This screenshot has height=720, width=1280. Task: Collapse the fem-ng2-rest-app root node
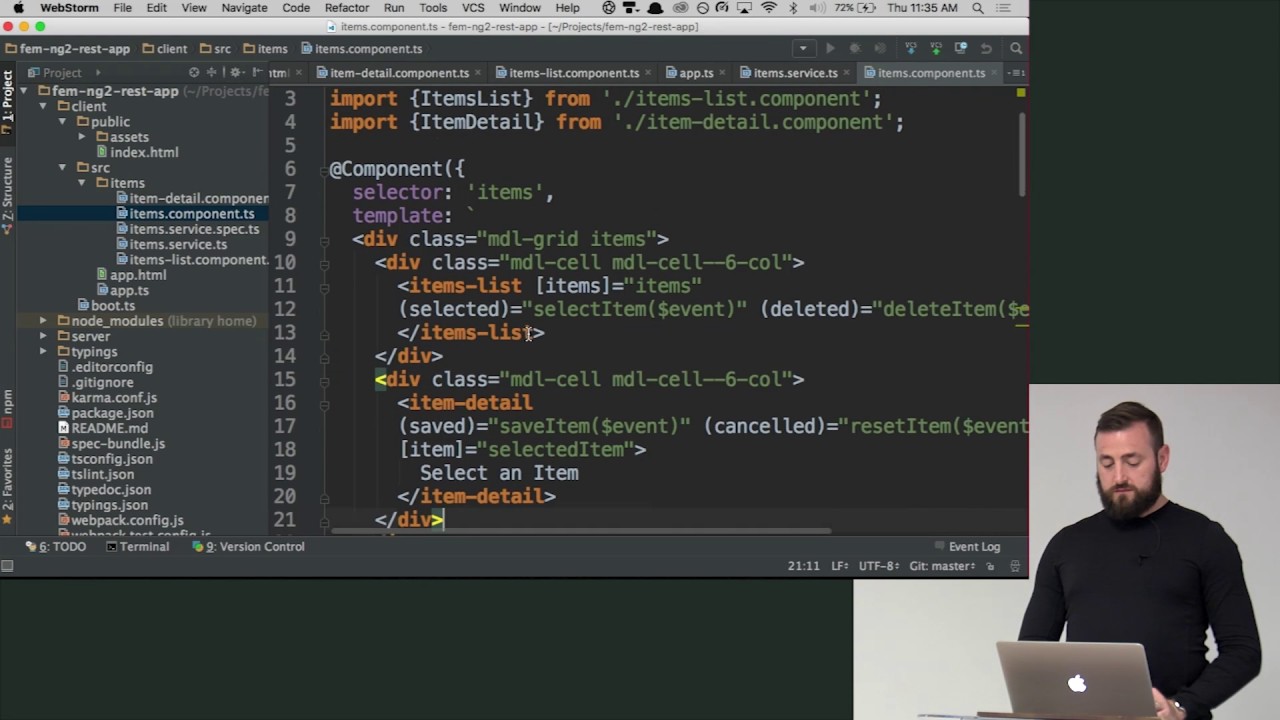click(x=23, y=91)
